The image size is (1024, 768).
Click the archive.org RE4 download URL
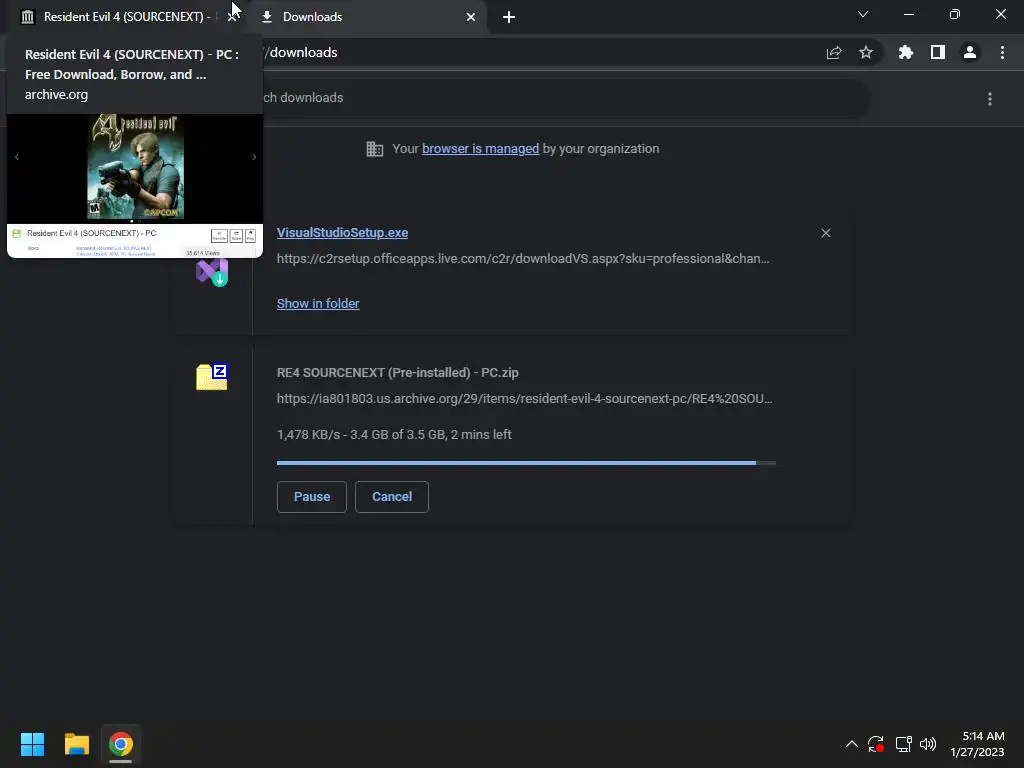tap(524, 399)
